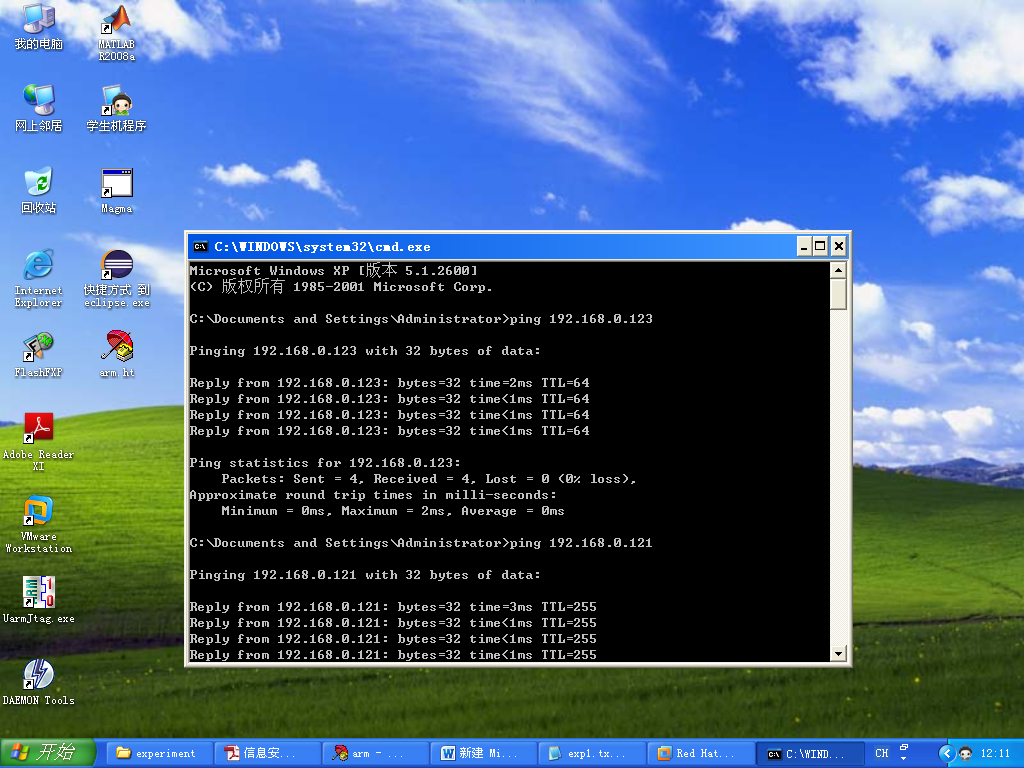This screenshot has height=768, width=1024.
Task: Click the cmd scrollbar down arrow
Action: coord(839,653)
